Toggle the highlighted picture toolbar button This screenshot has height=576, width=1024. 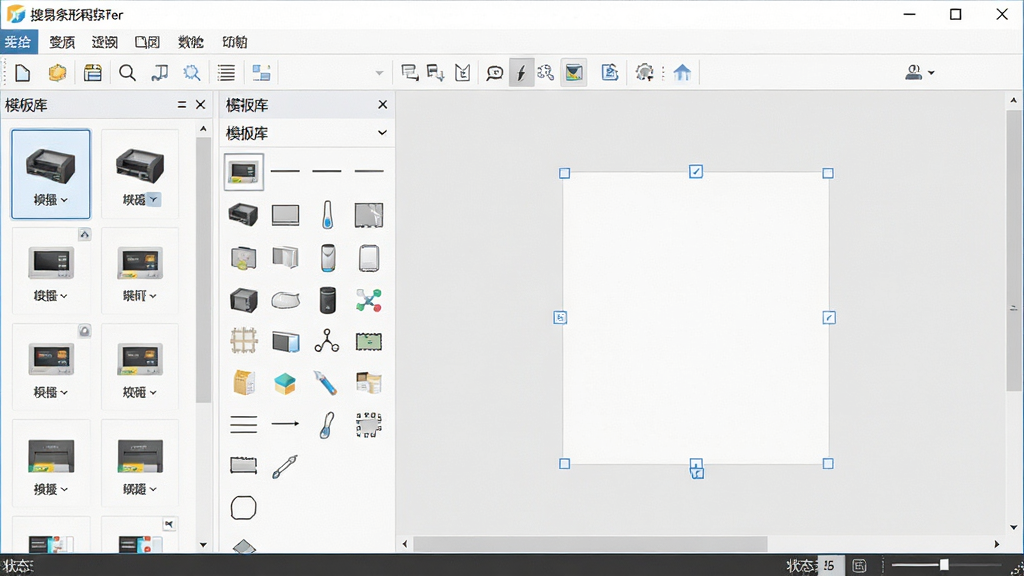coord(573,72)
